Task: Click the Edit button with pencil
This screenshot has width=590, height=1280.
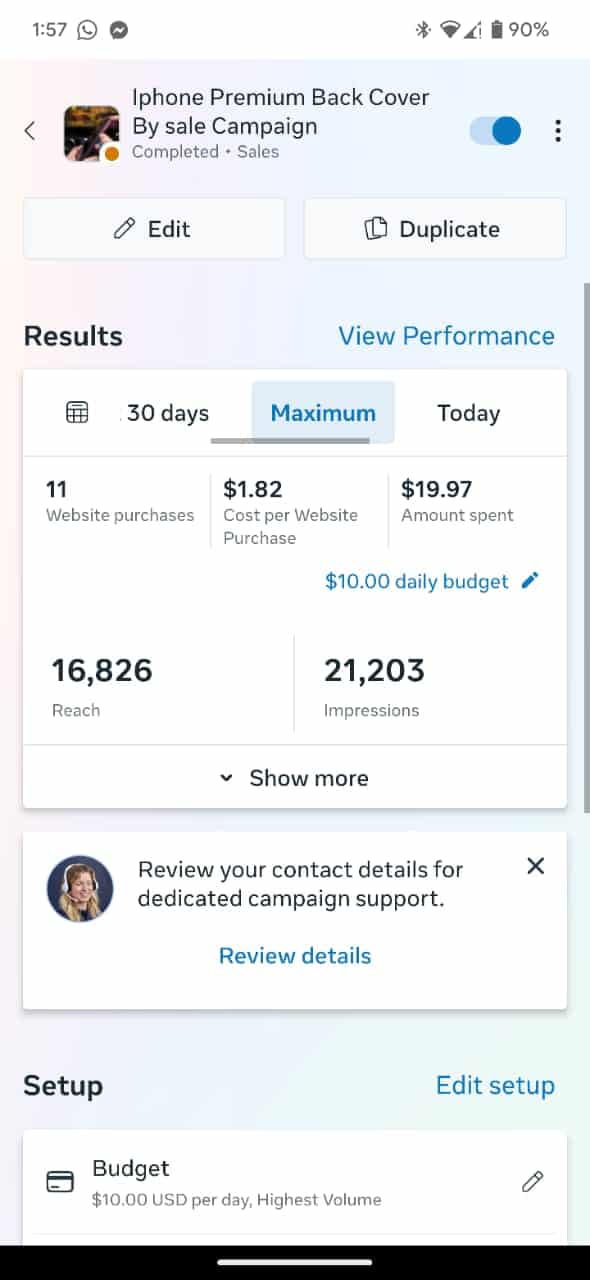Action: click(x=154, y=229)
